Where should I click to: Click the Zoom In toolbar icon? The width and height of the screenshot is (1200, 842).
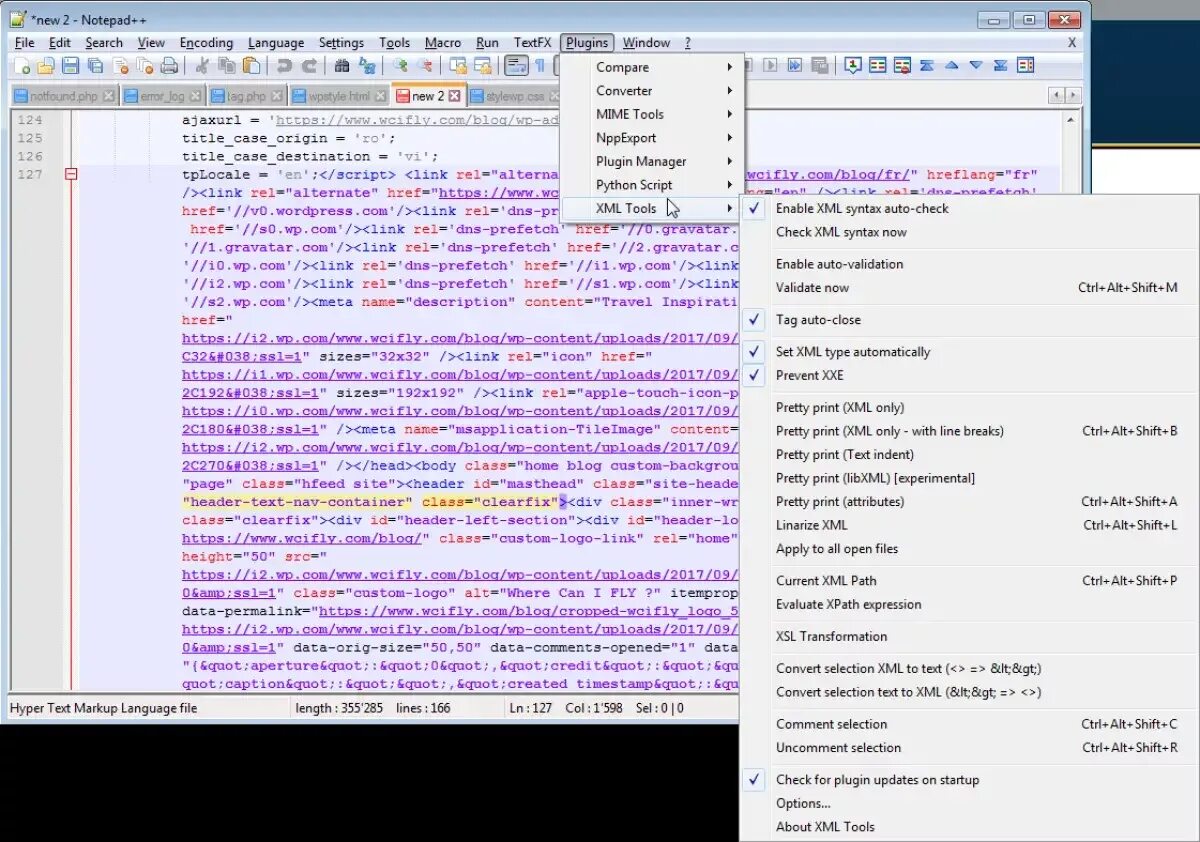(x=400, y=66)
